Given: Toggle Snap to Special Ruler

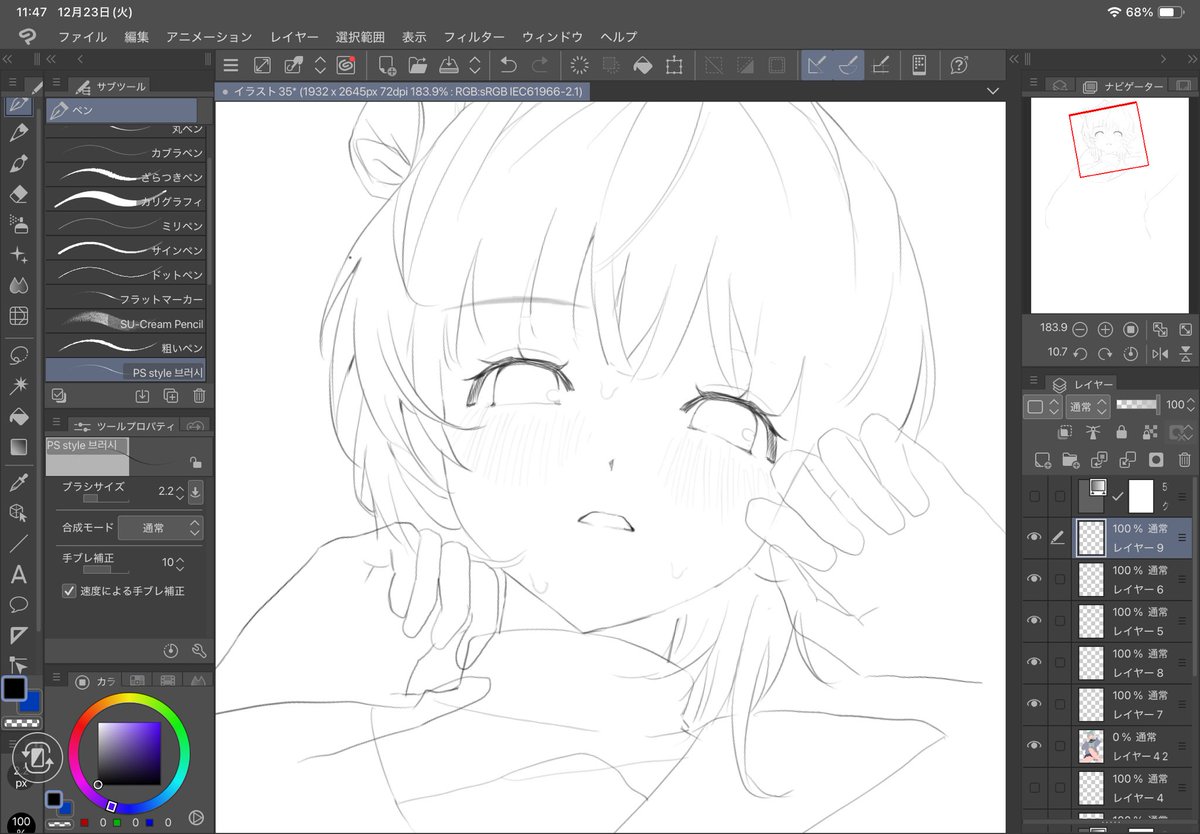Looking at the screenshot, I should click(x=848, y=65).
